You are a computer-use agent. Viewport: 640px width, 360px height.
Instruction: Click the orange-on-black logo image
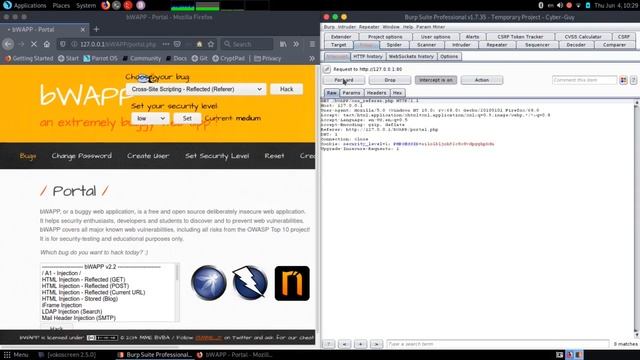[x=292, y=283]
